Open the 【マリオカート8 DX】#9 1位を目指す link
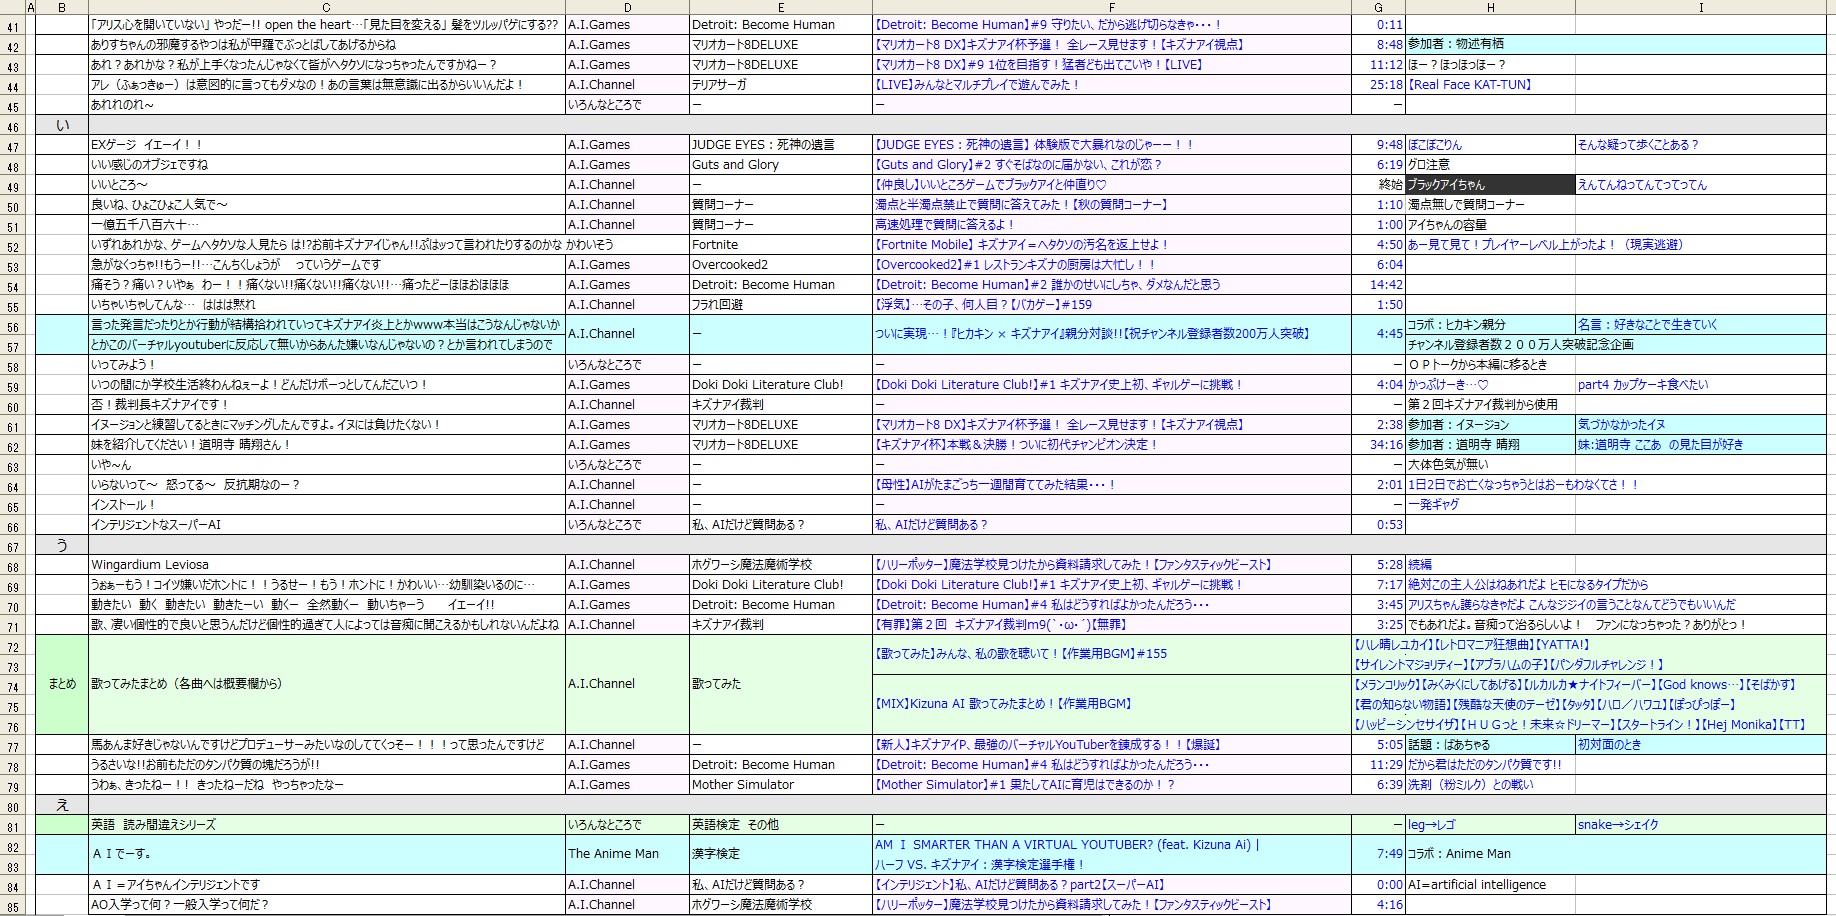The width and height of the screenshot is (1836, 916). [1038, 65]
